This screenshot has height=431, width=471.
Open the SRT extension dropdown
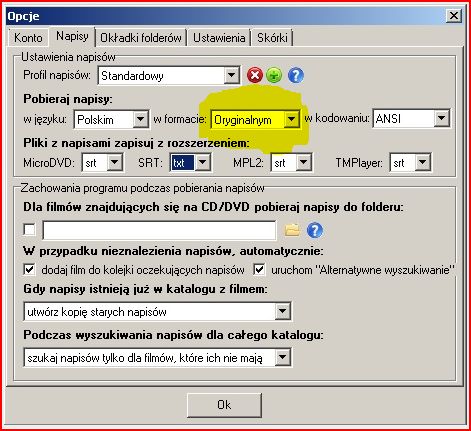coord(202,163)
